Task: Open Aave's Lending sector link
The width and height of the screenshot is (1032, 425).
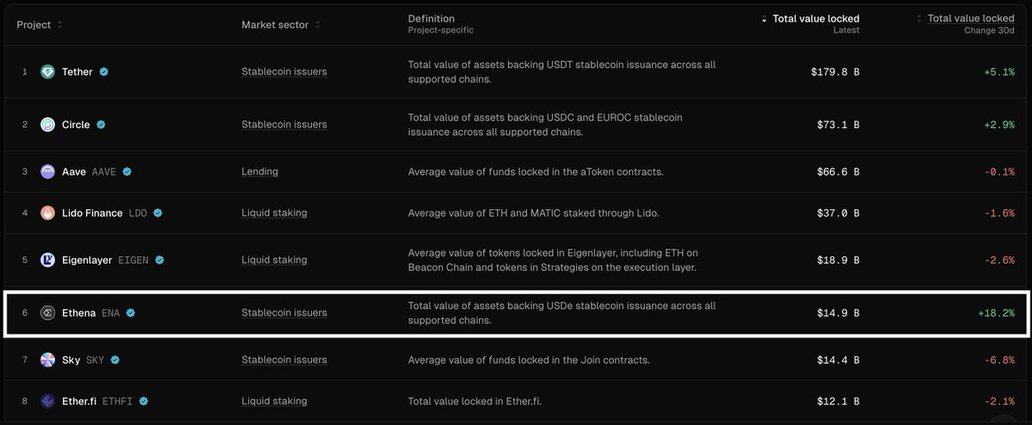Action: 260,172
